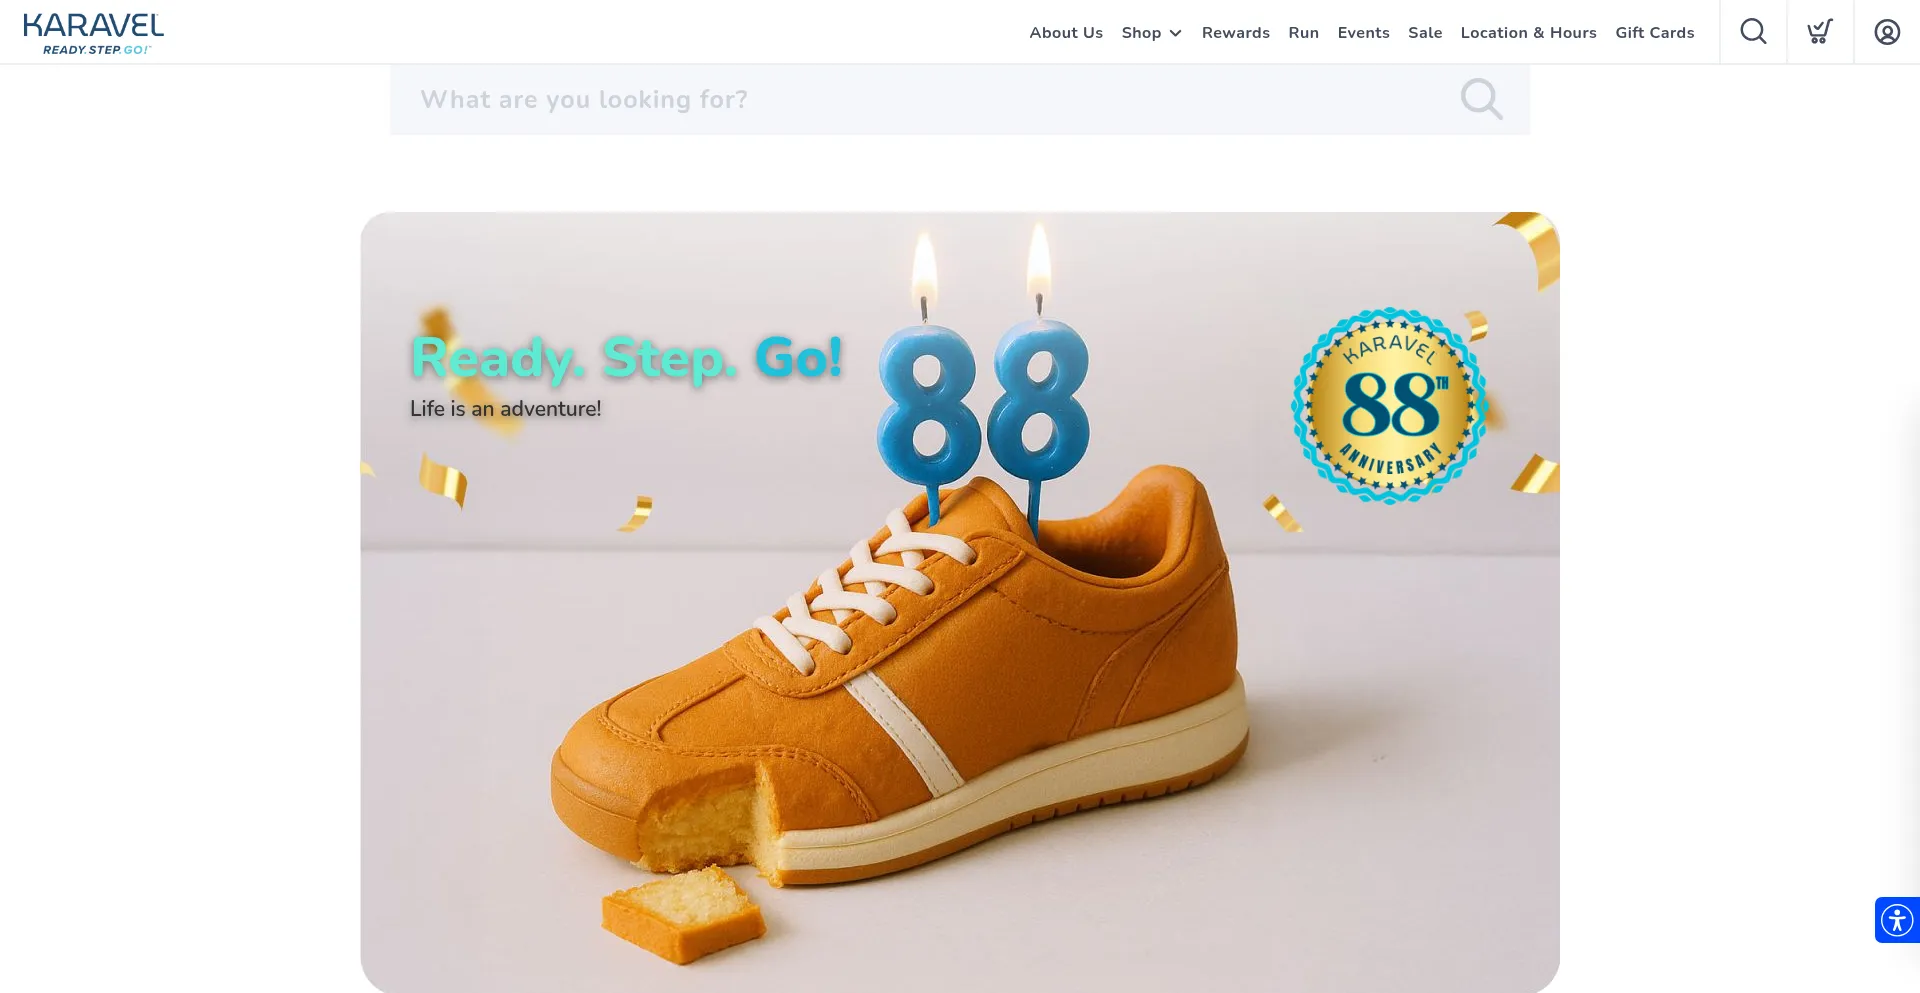Click the 'Ready. Step. Go!' banner headline

(627, 358)
